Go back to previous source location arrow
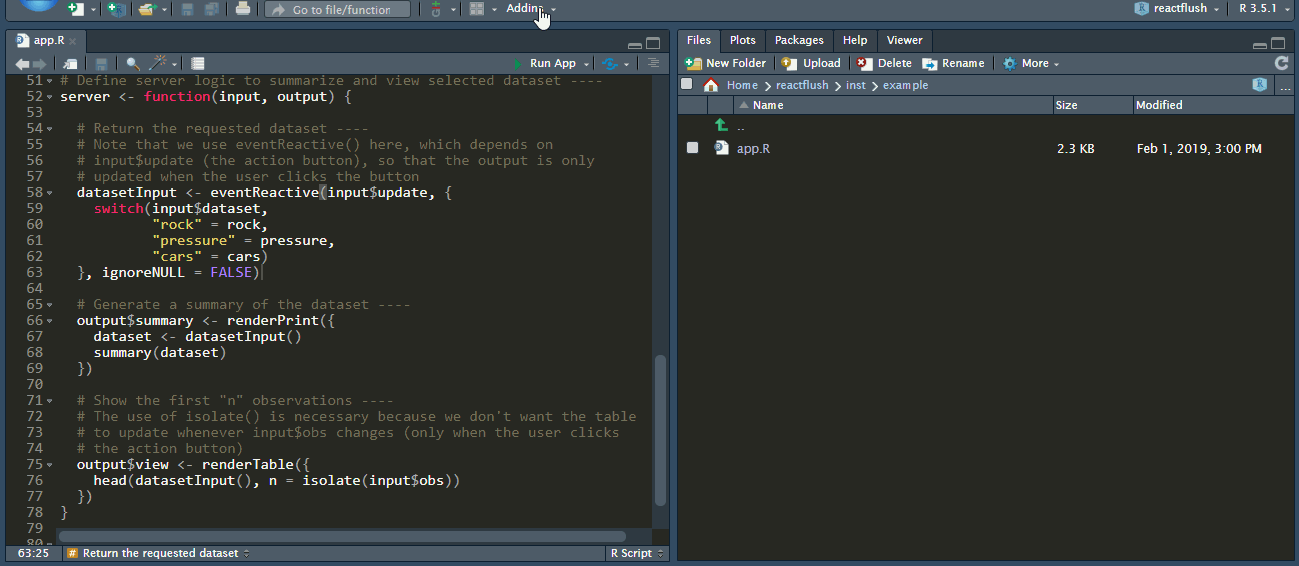The width and height of the screenshot is (1299, 566). coord(22,63)
